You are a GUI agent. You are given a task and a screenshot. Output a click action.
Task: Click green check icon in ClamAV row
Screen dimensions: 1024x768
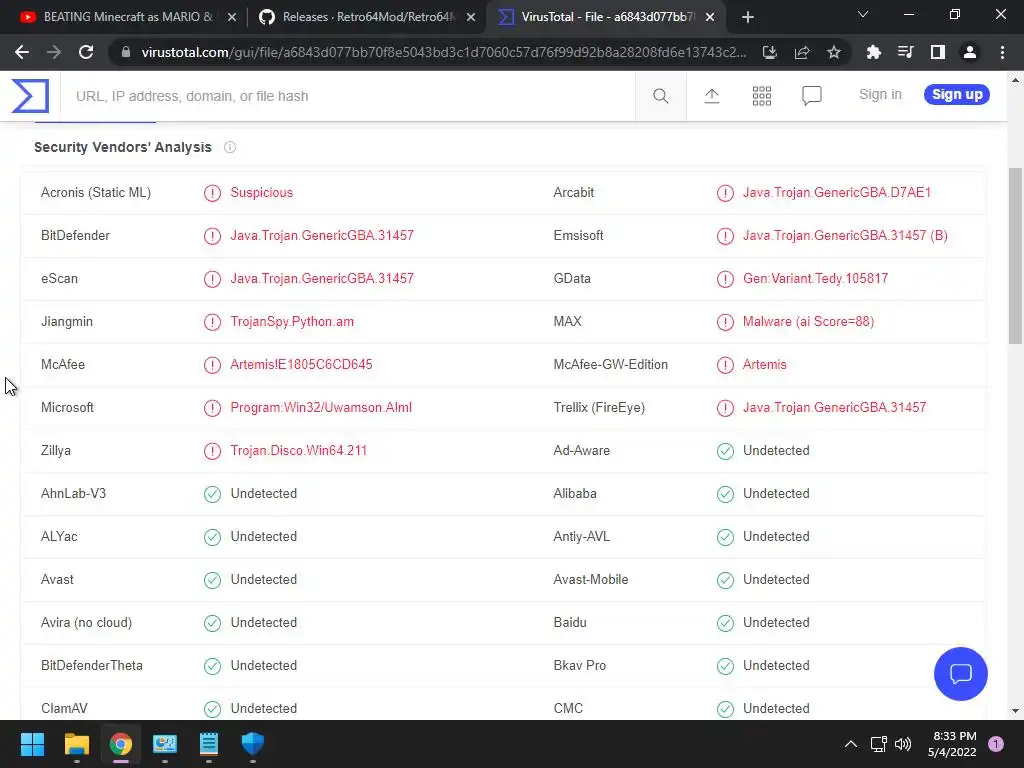[212, 709]
